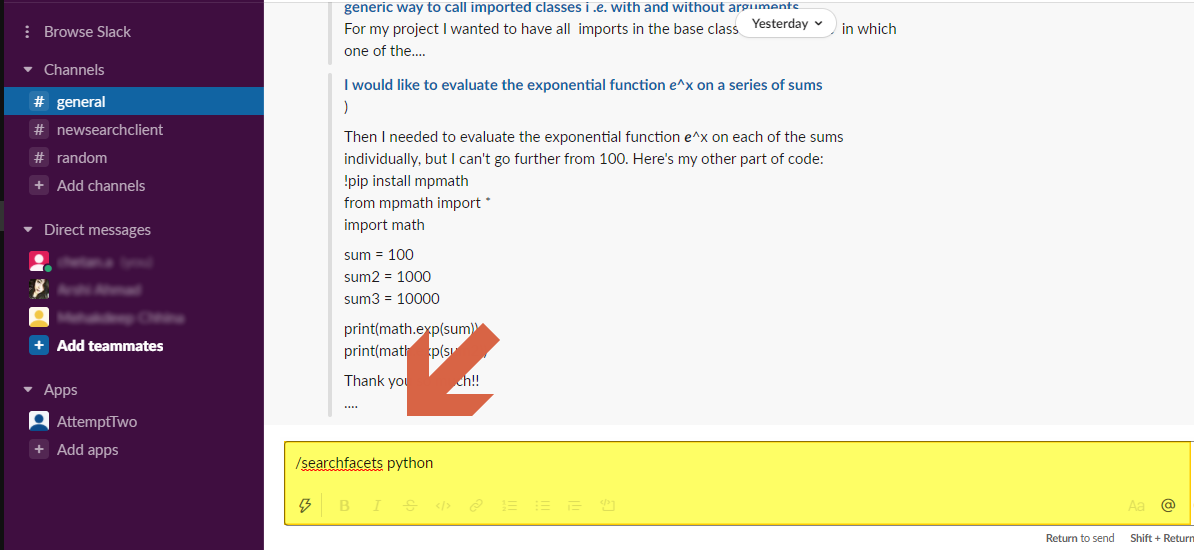Viewport: 1194px width, 550px height.
Task: Click Add teammates
Action: 109,346
